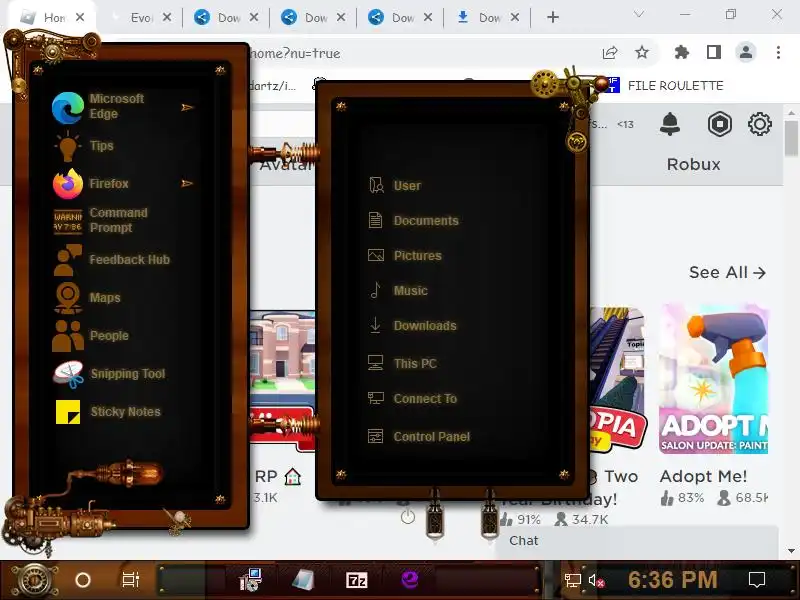Open FILE ROULETTE bookmark
The height and width of the screenshot is (600, 800).
click(x=666, y=85)
